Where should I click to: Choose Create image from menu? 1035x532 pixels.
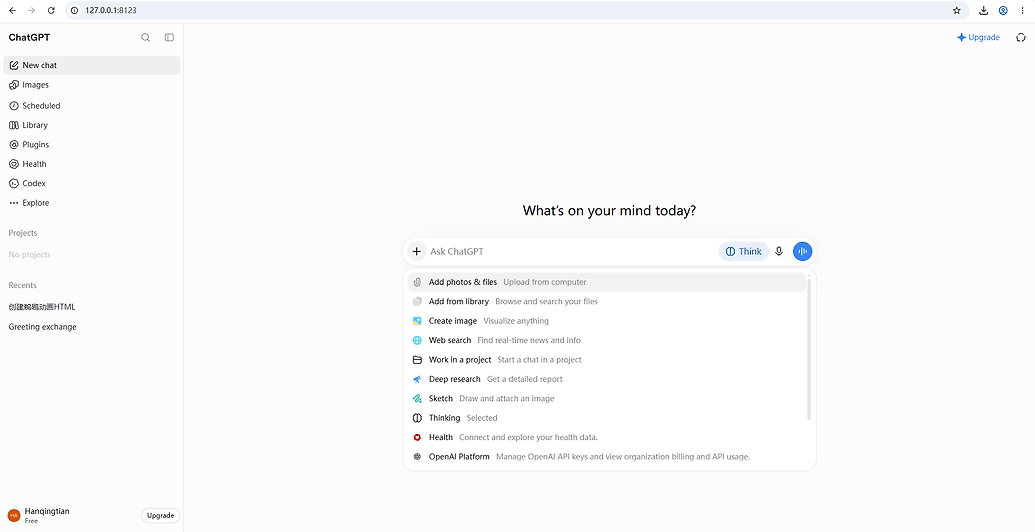[607, 321]
